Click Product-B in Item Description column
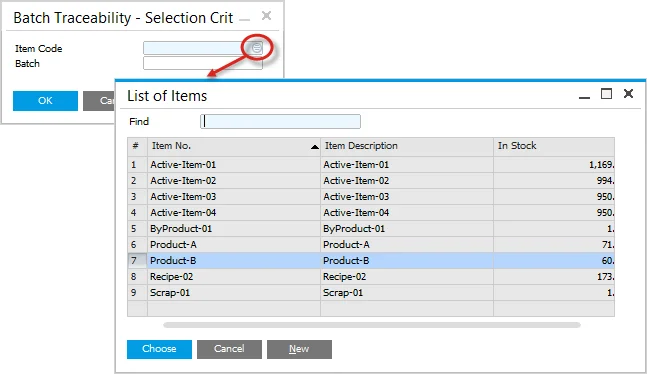The width and height of the screenshot is (647, 374). [x=407, y=260]
